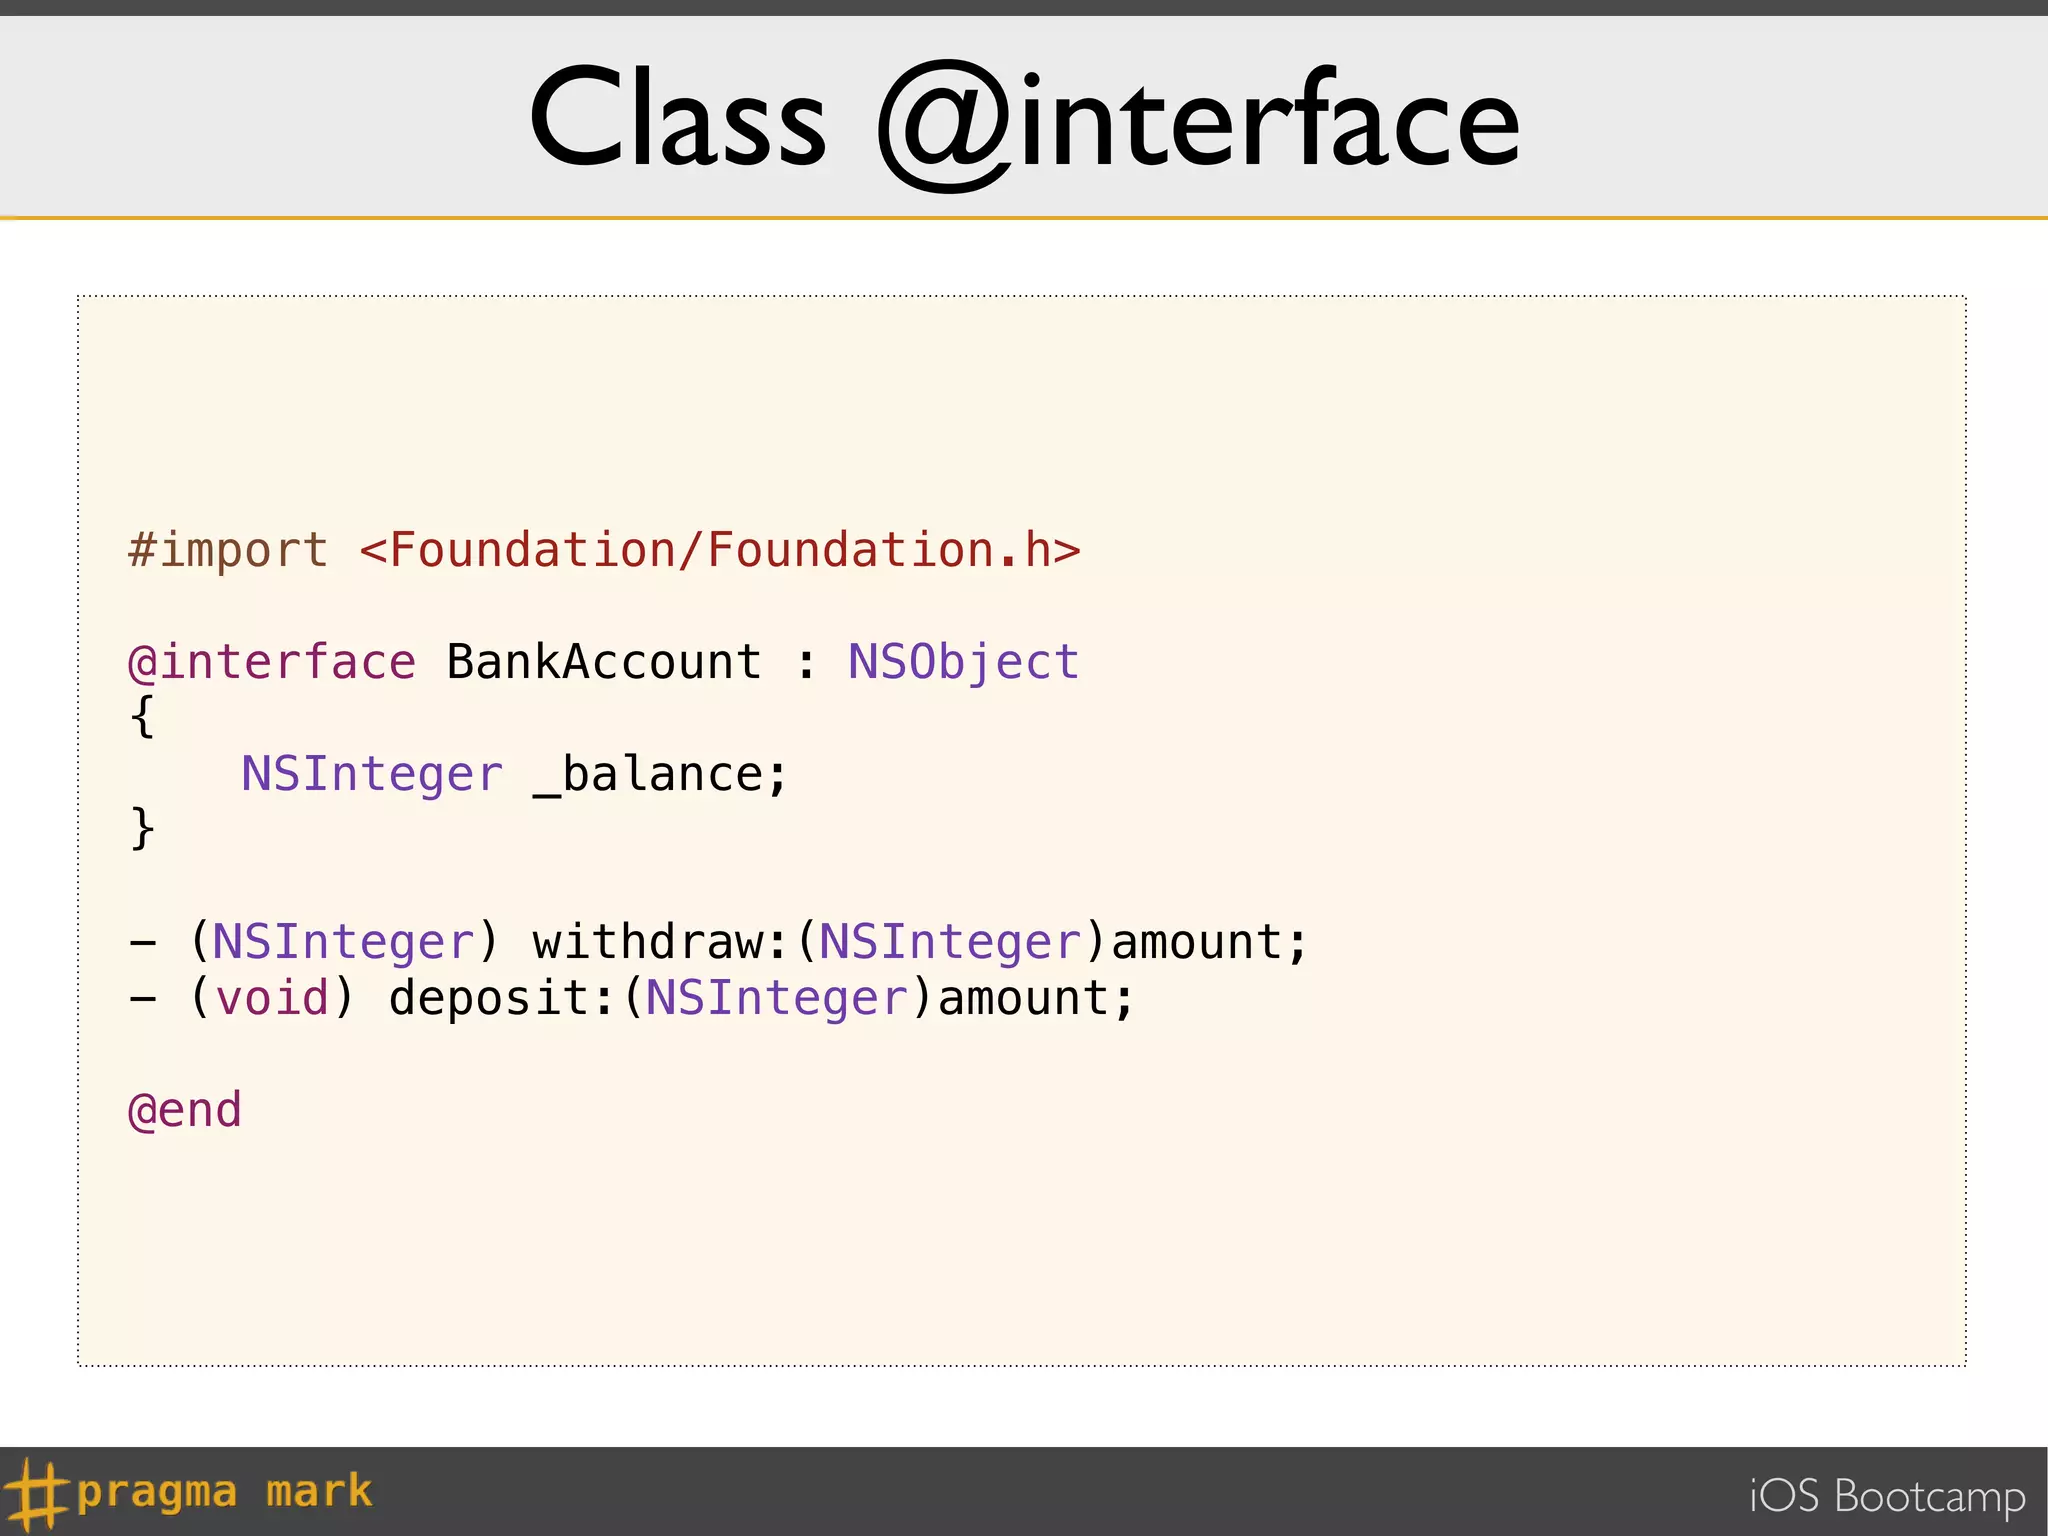The image size is (2048, 1536).
Task: Select the 'BankAccount' class name
Action: point(604,662)
